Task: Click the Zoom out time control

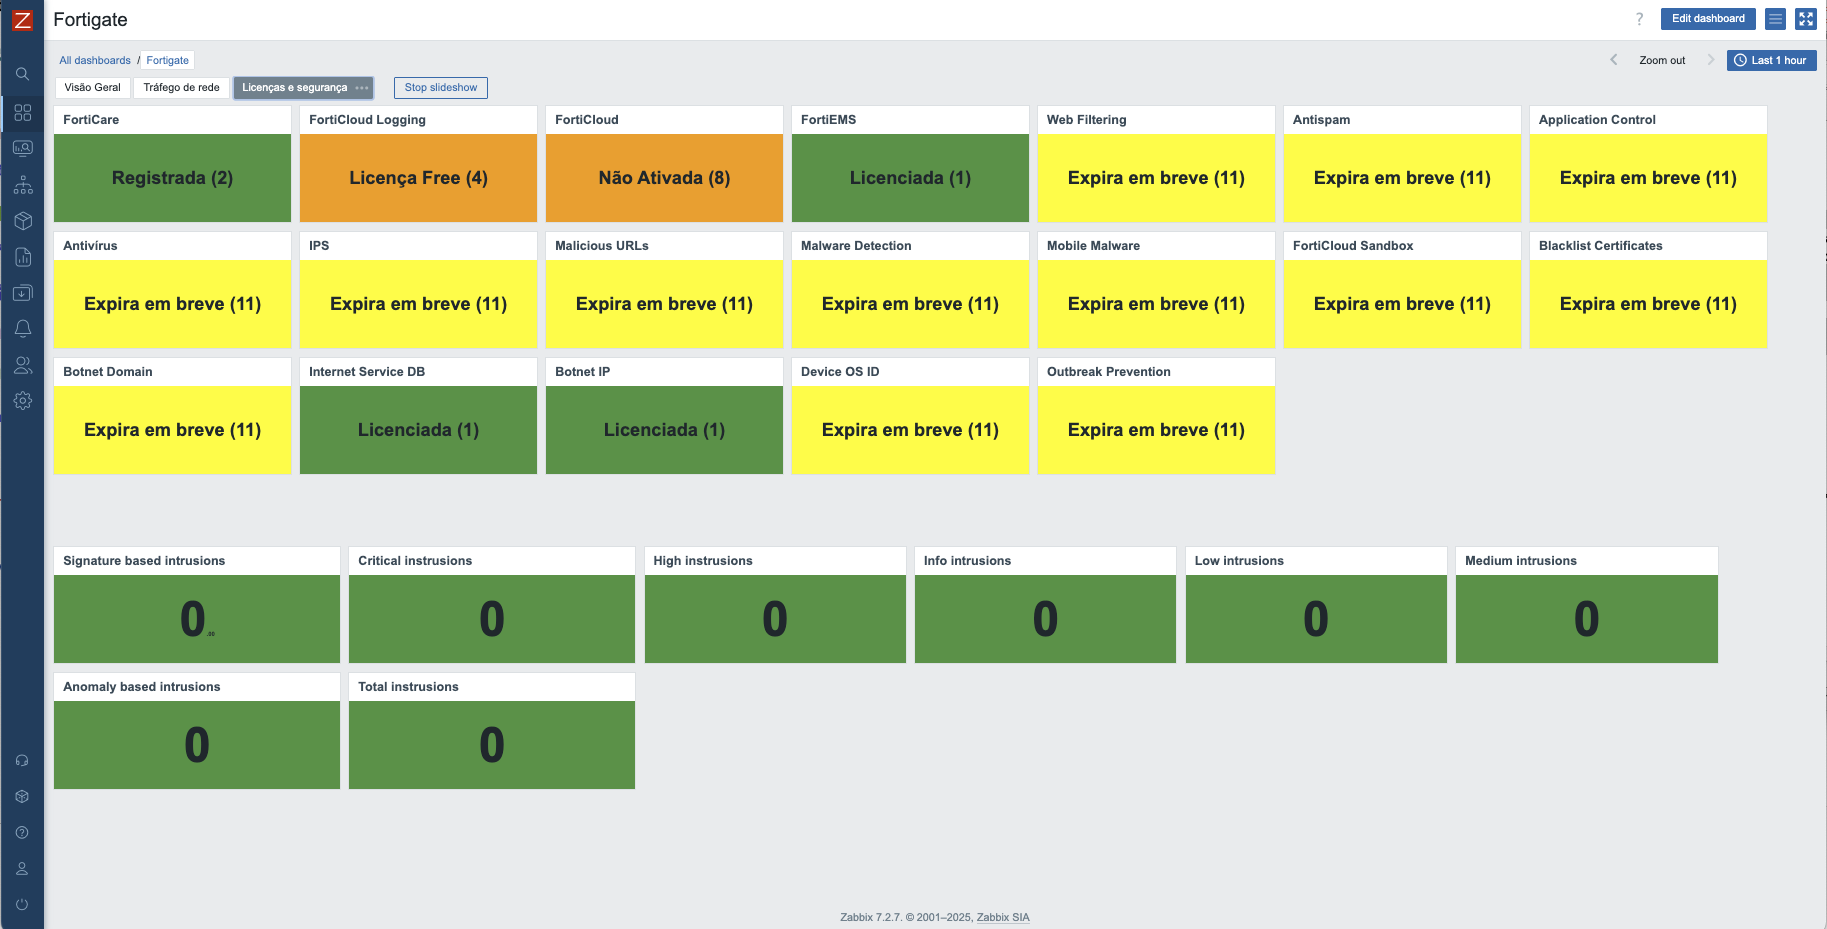Action: pos(1661,60)
